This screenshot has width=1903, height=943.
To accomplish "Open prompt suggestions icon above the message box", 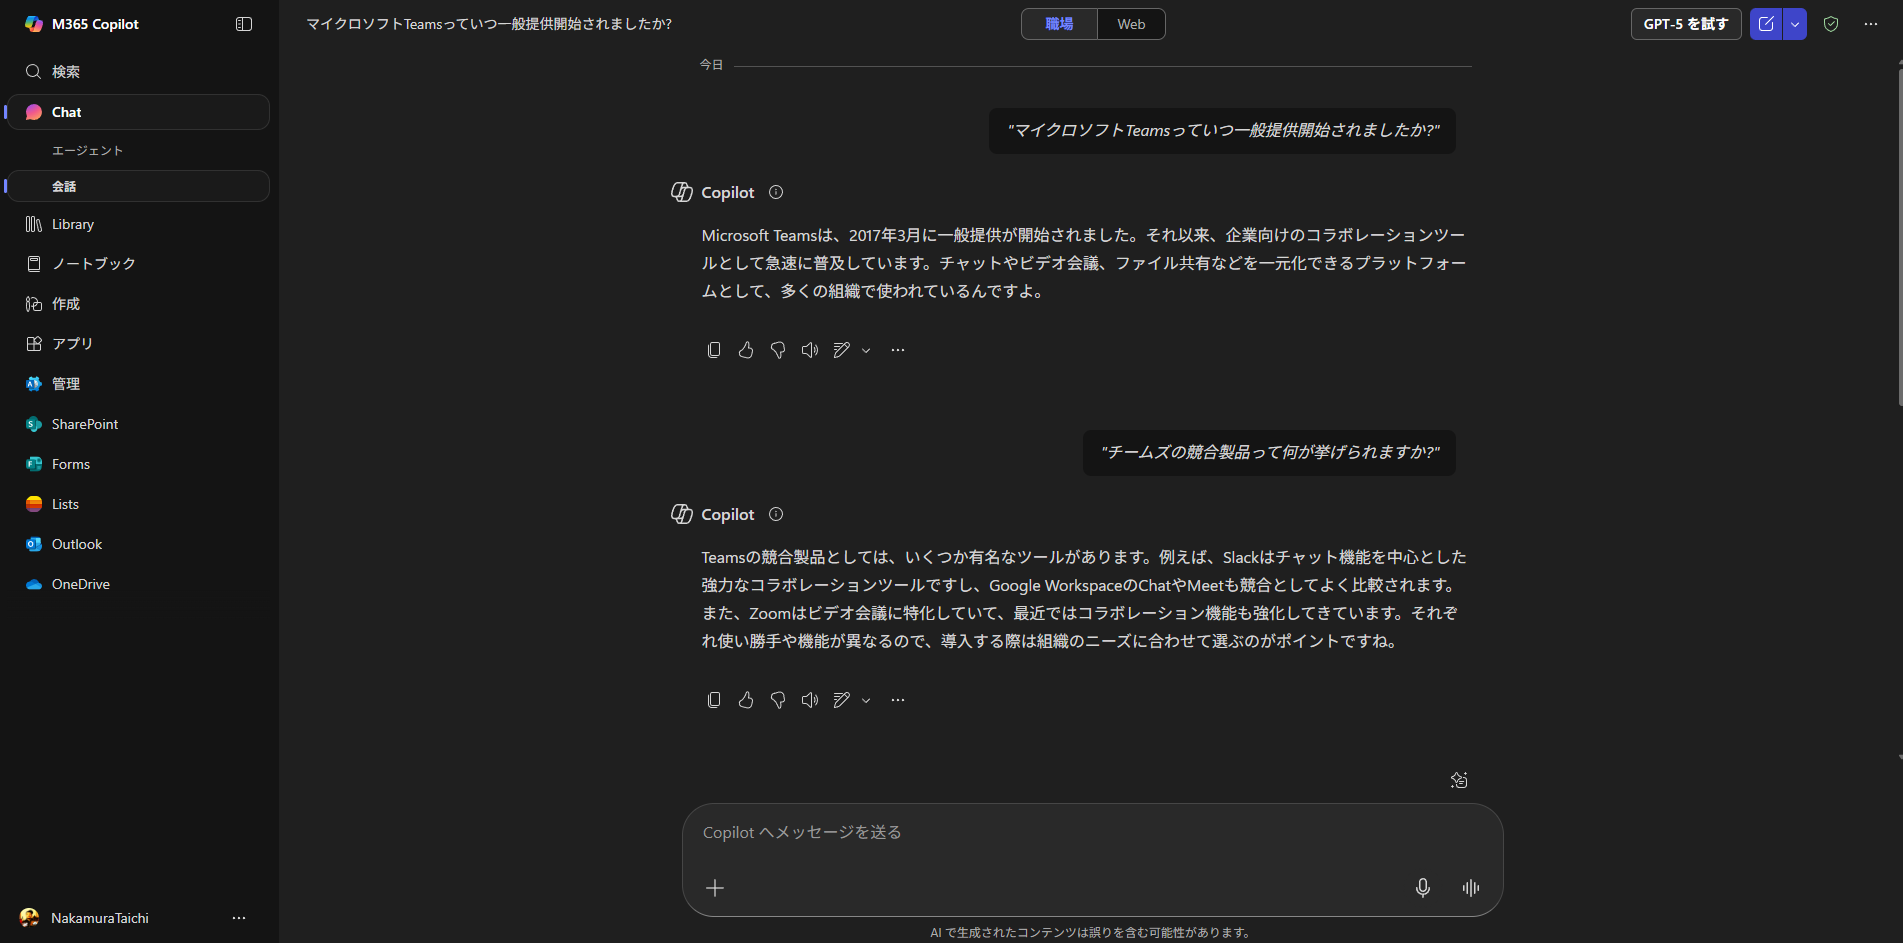I will (x=1459, y=780).
